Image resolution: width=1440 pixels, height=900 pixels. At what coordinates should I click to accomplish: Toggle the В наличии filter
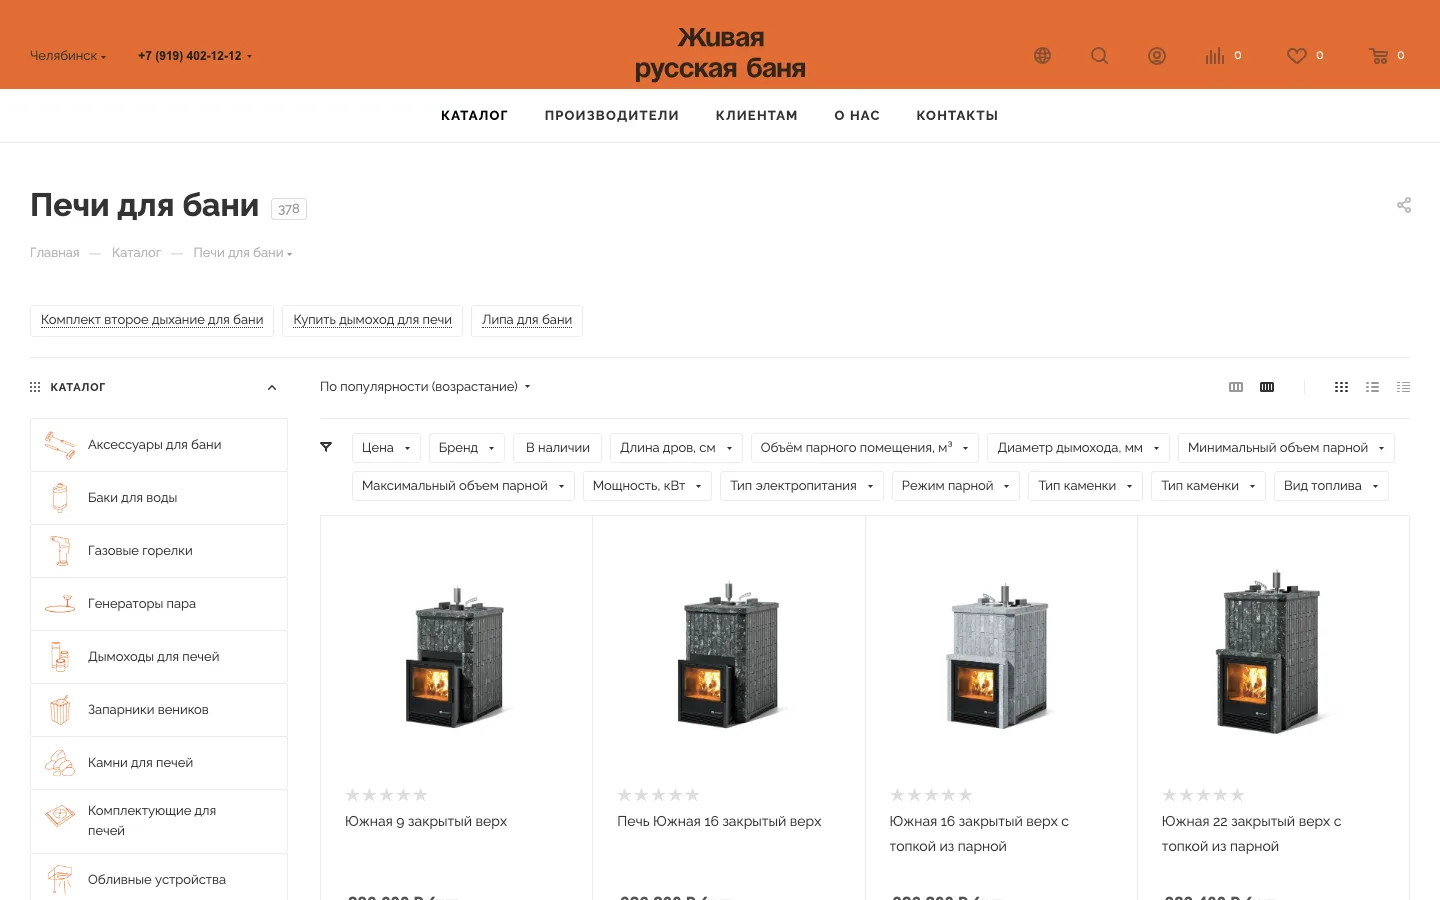(x=558, y=448)
